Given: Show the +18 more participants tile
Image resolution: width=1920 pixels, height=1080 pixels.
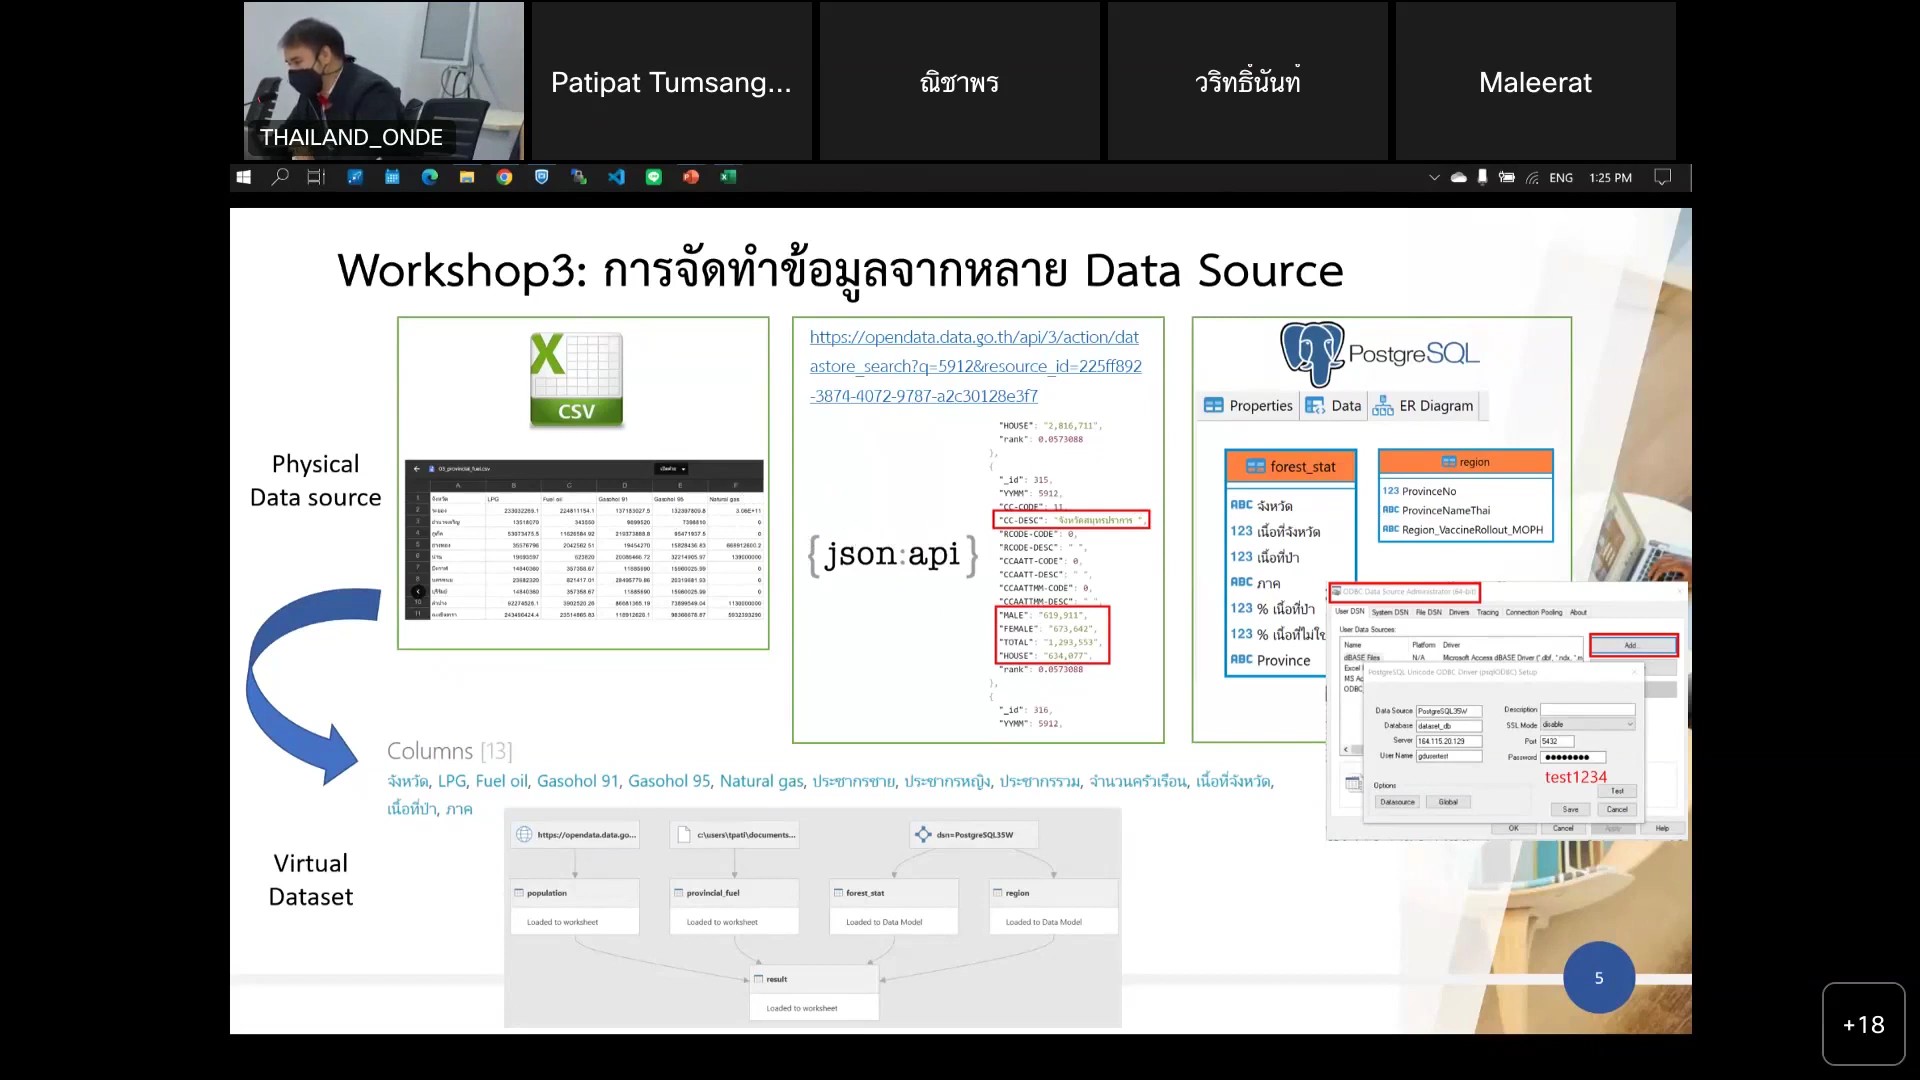Looking at the screenshot, I should pyautogui.click(x=1863, y=1024).
